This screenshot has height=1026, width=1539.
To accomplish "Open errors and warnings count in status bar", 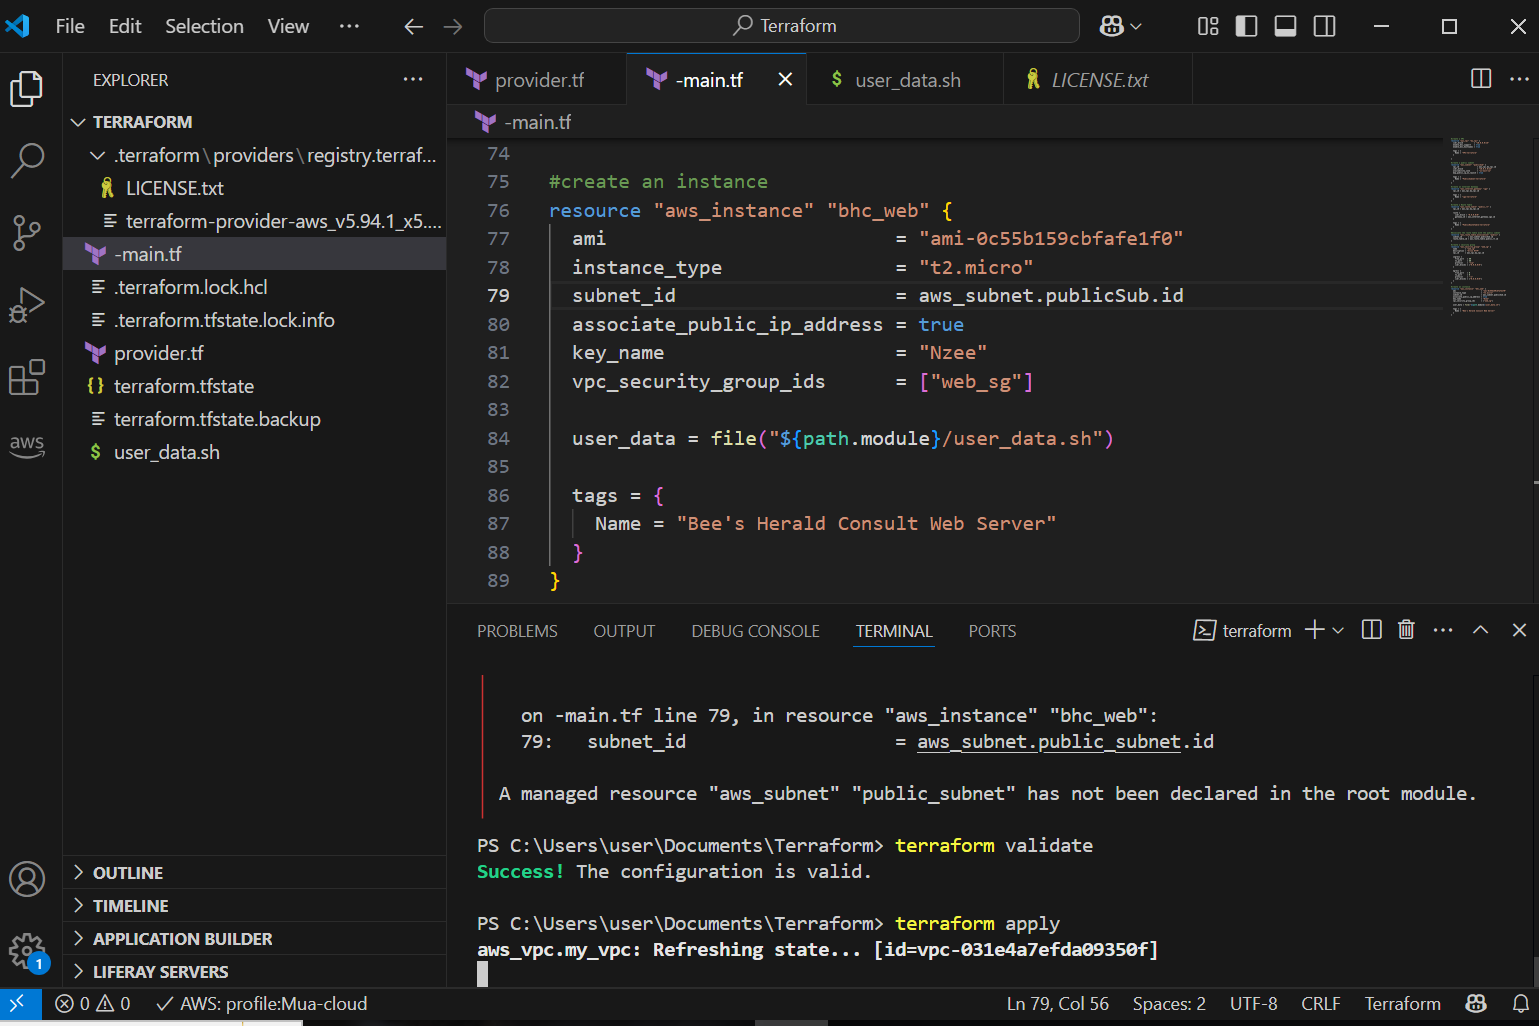I will (x=92, y=1004).
